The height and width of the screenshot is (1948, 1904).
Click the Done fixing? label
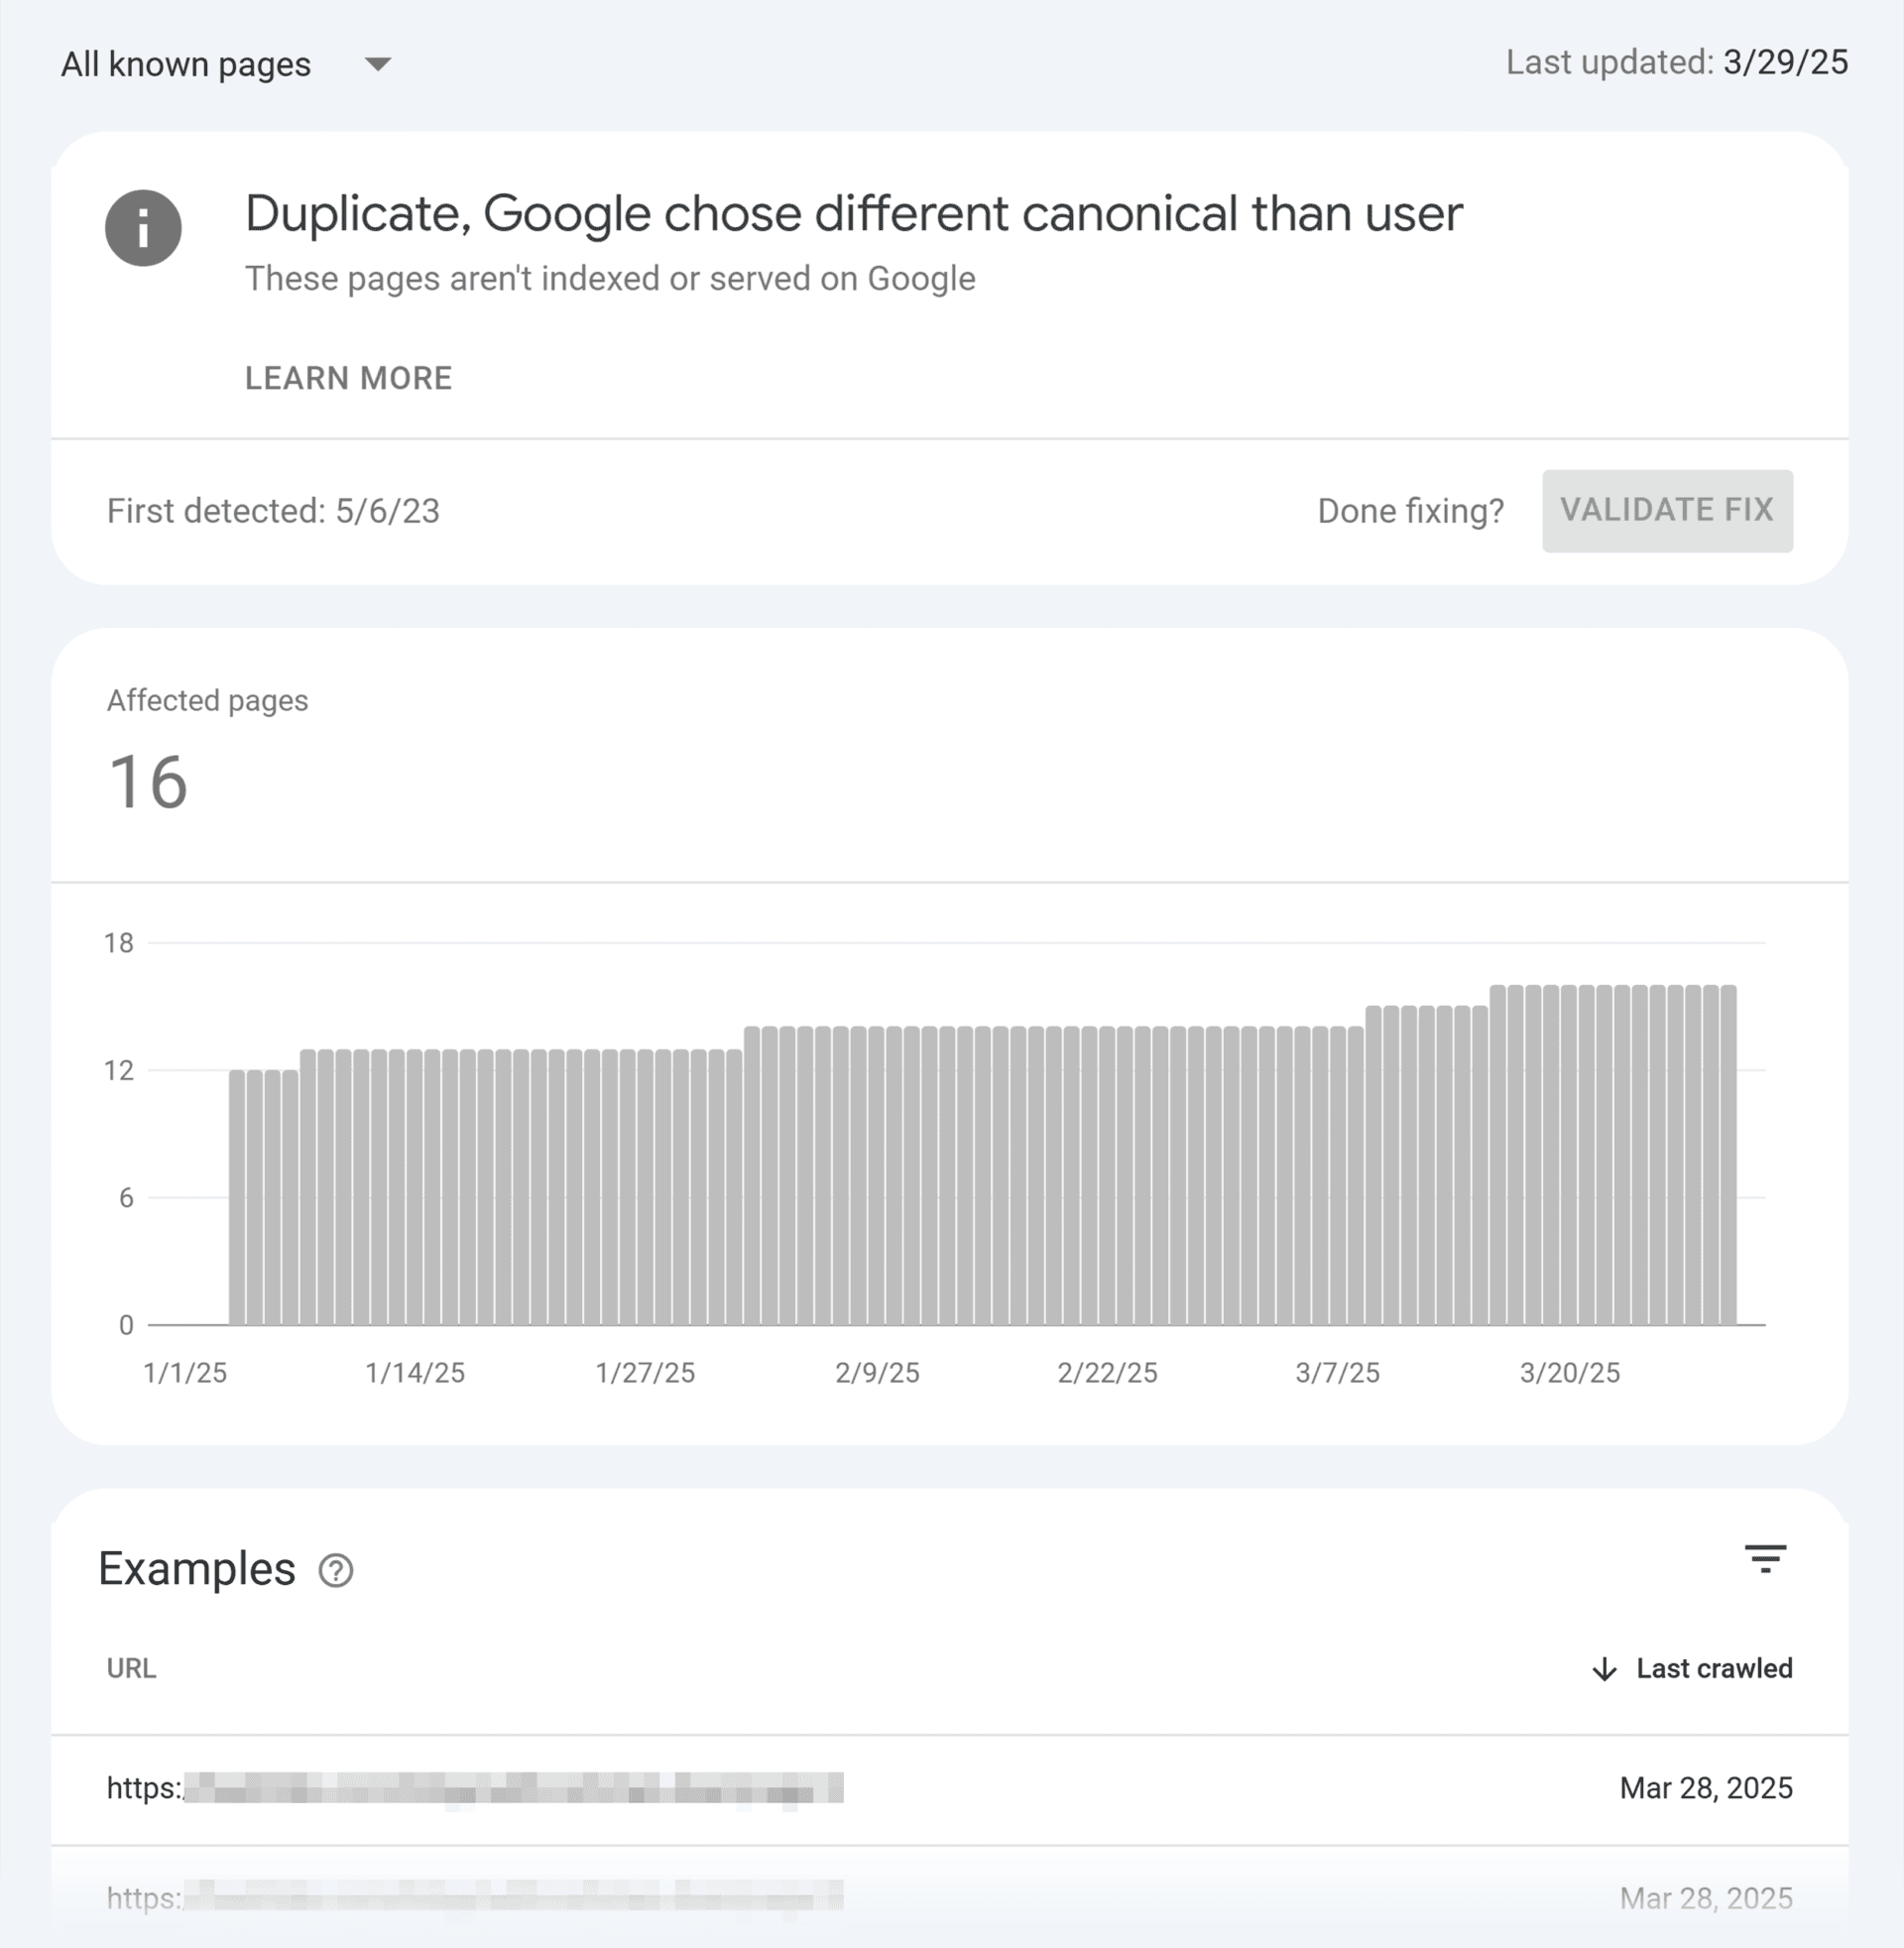pyautogui.click(x=1410, y=511)
